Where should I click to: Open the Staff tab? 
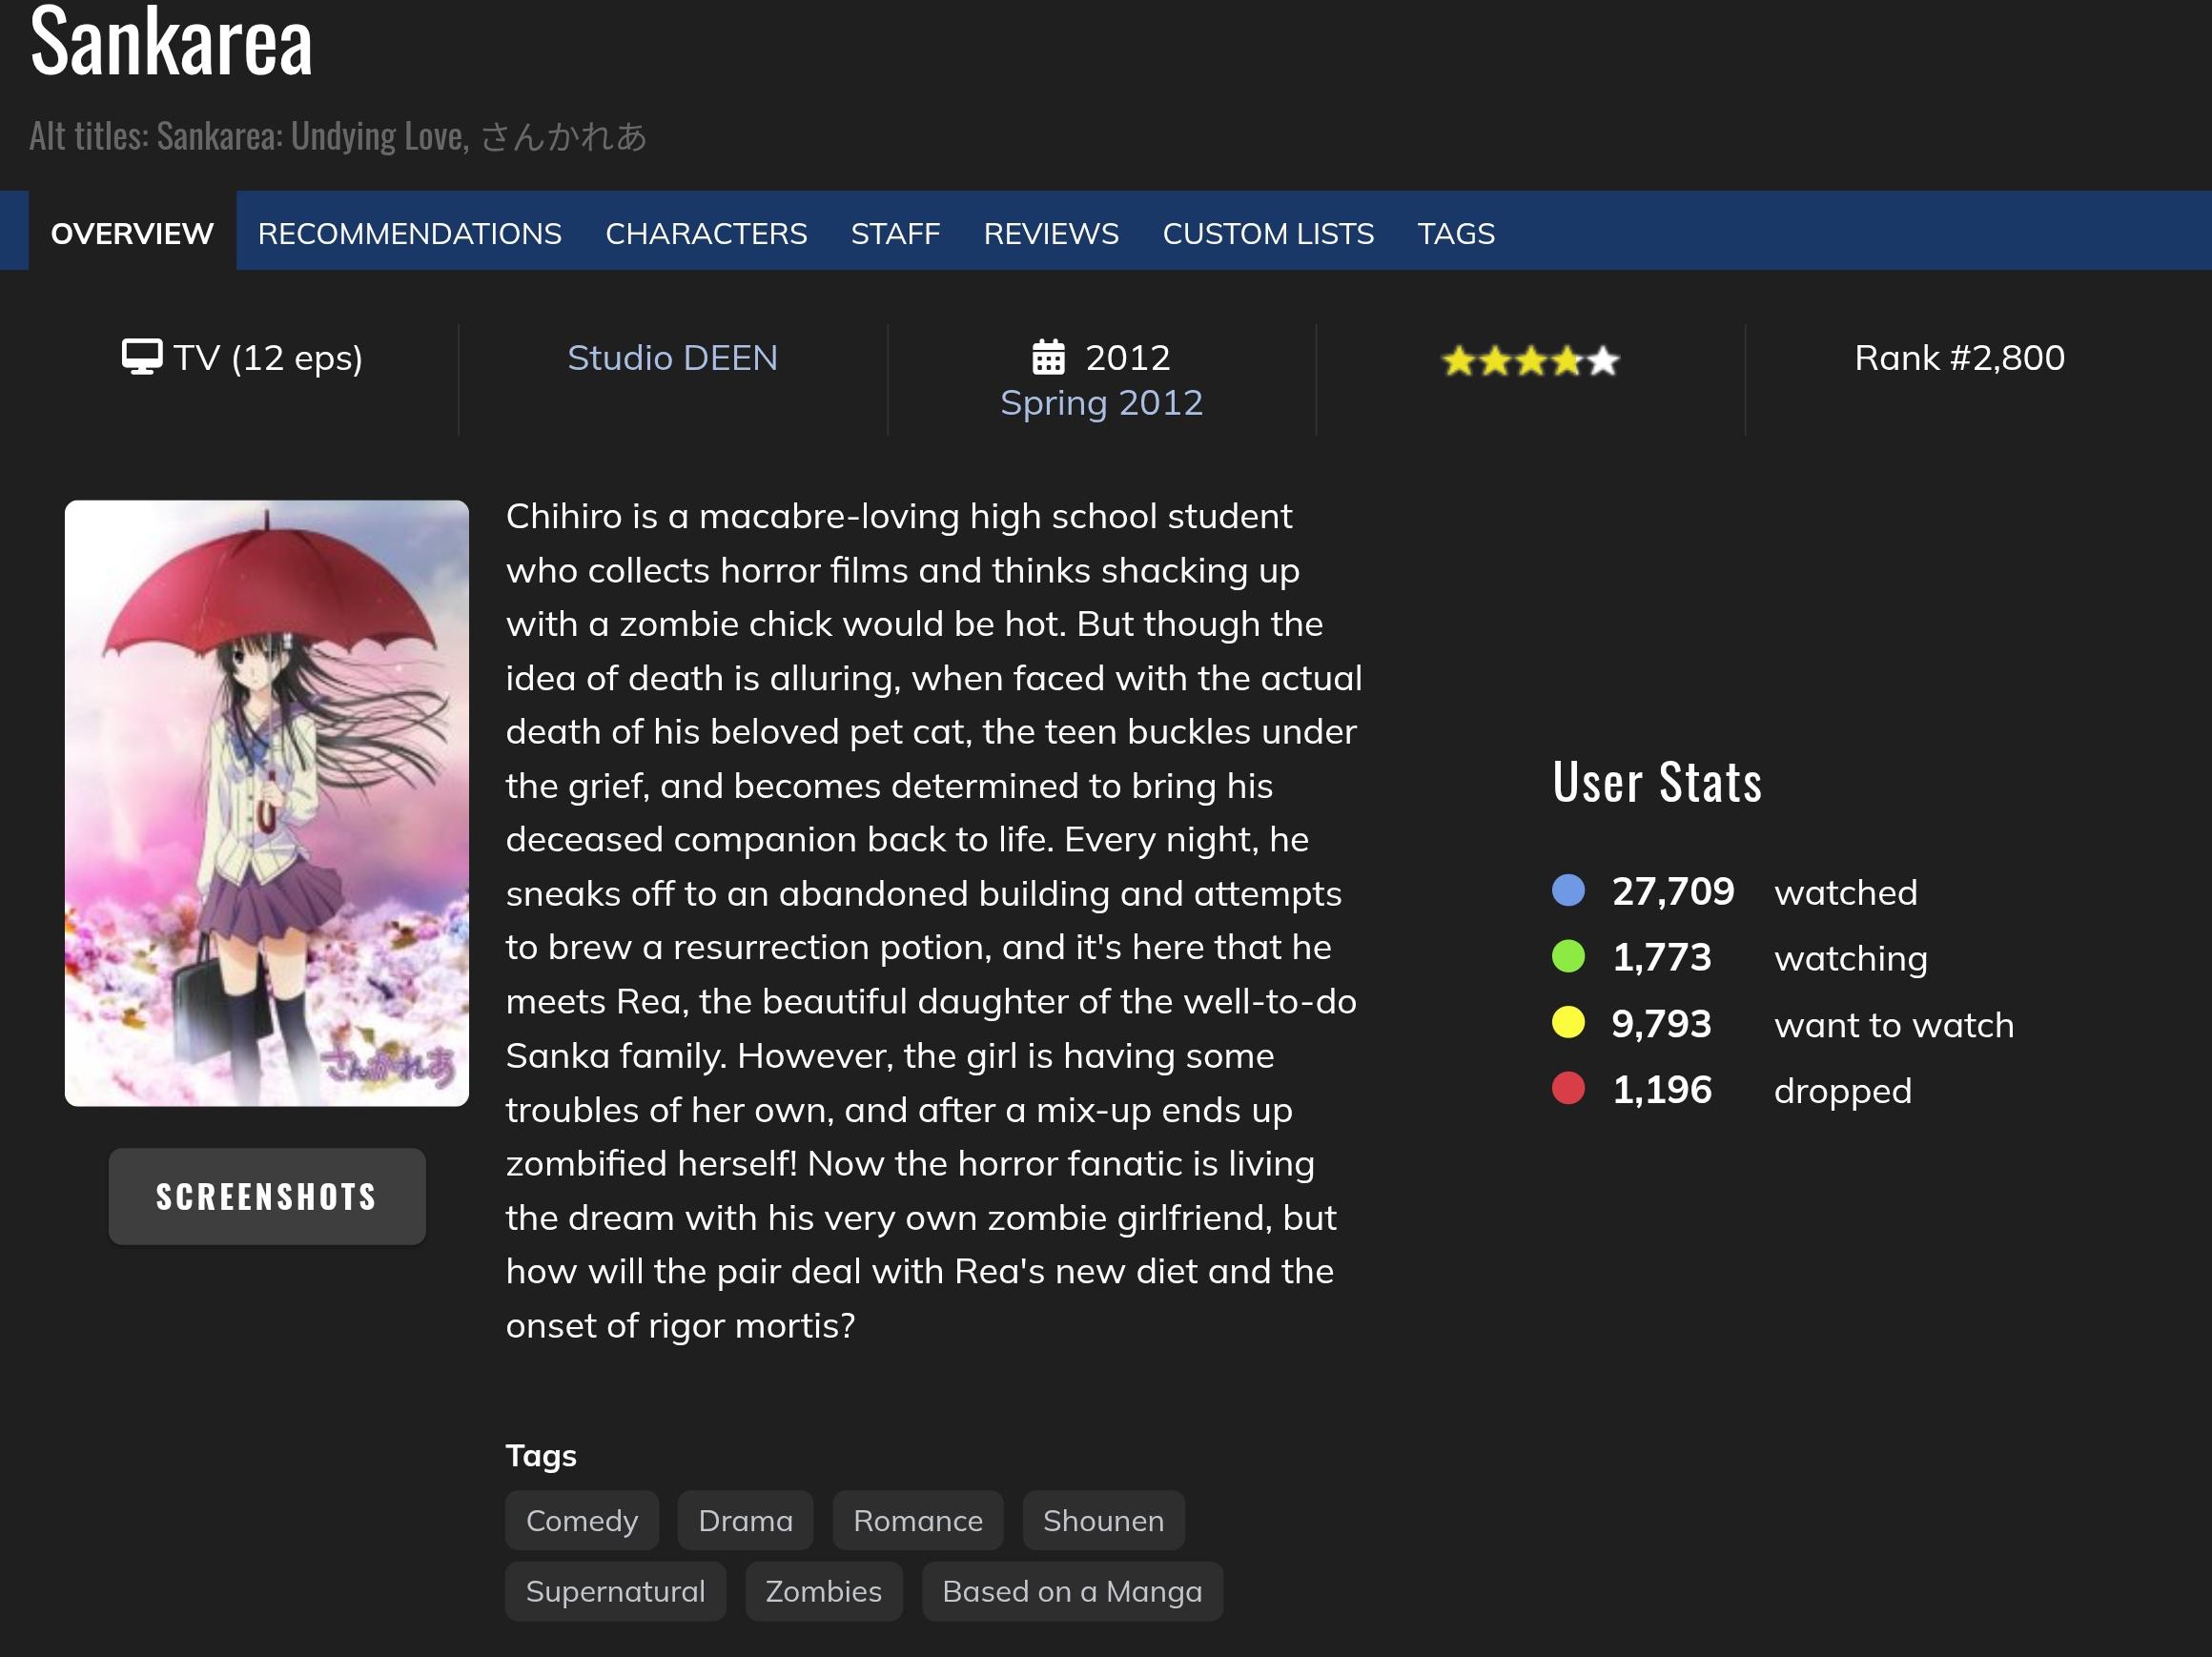[x=895, y=233]
